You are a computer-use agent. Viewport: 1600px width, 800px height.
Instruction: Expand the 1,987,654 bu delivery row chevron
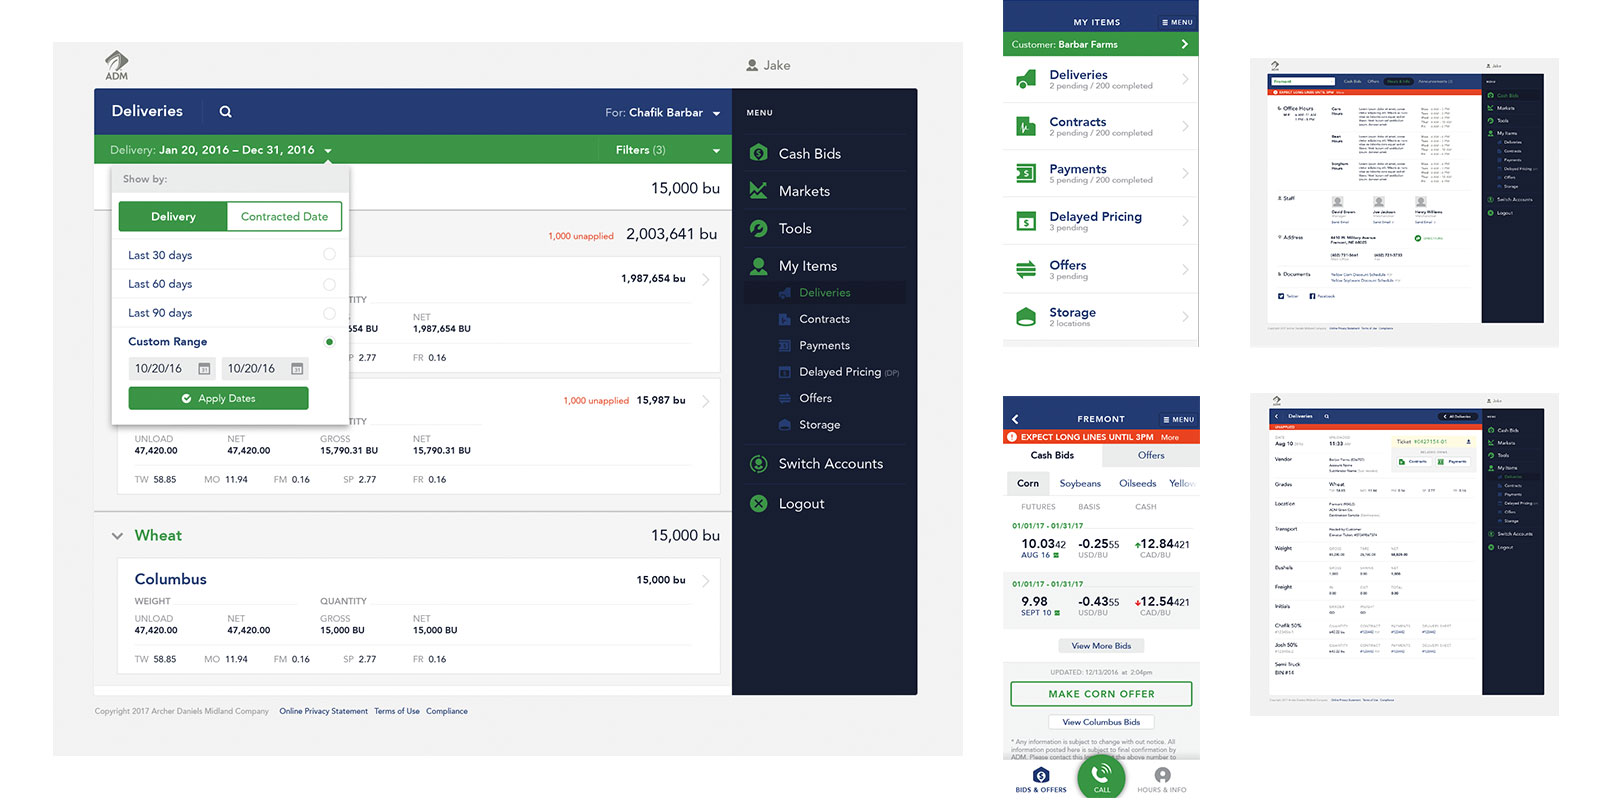click(706, 279)
